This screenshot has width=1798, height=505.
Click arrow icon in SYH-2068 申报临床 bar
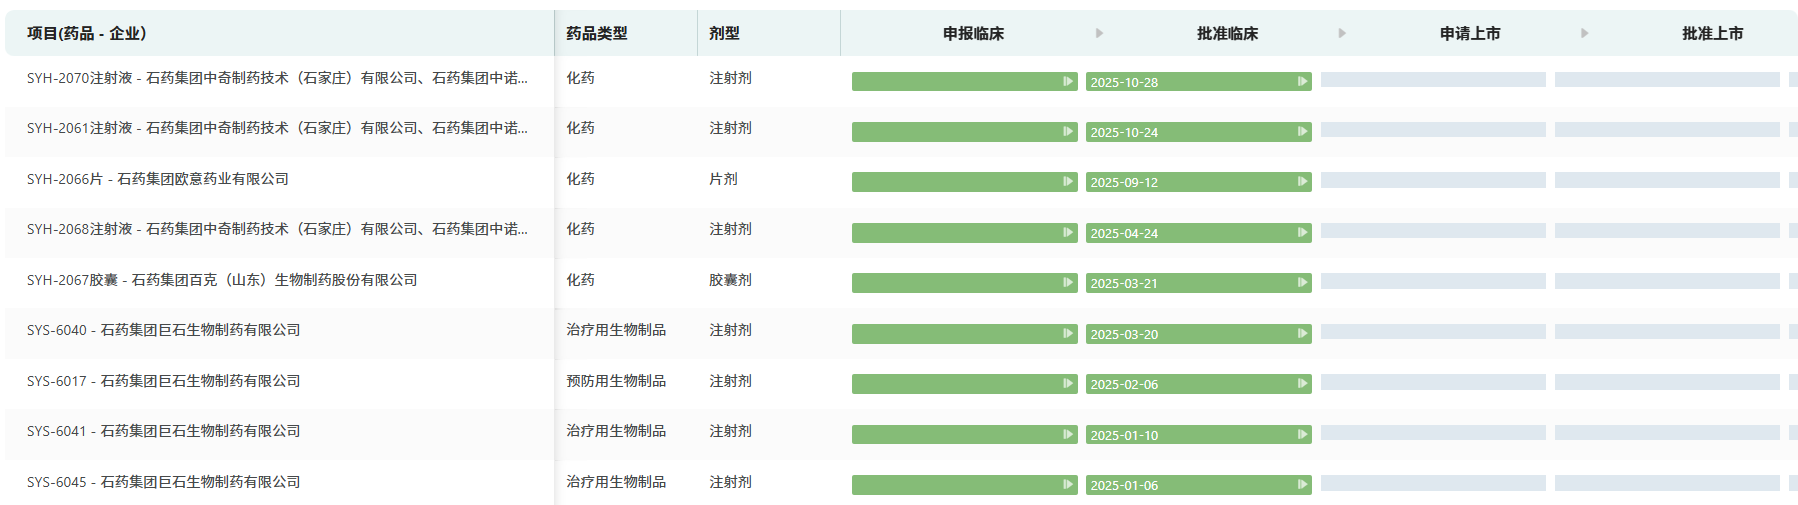(x=1068, y=233)
